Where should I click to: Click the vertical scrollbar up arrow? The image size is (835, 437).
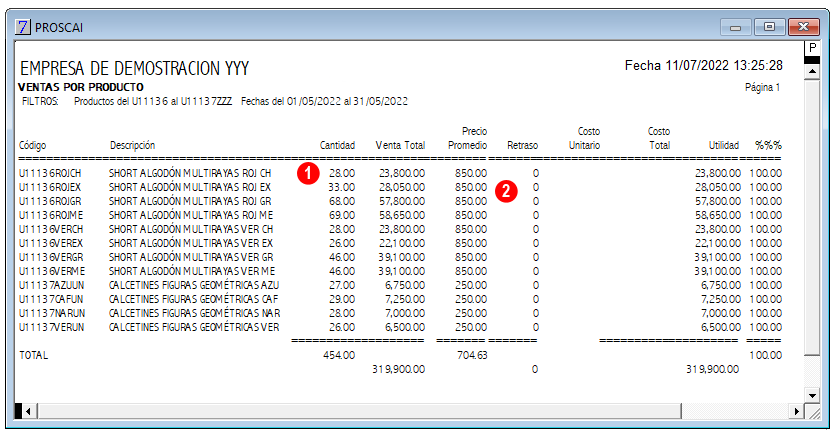pyautogui.click(x=812, y=71)
